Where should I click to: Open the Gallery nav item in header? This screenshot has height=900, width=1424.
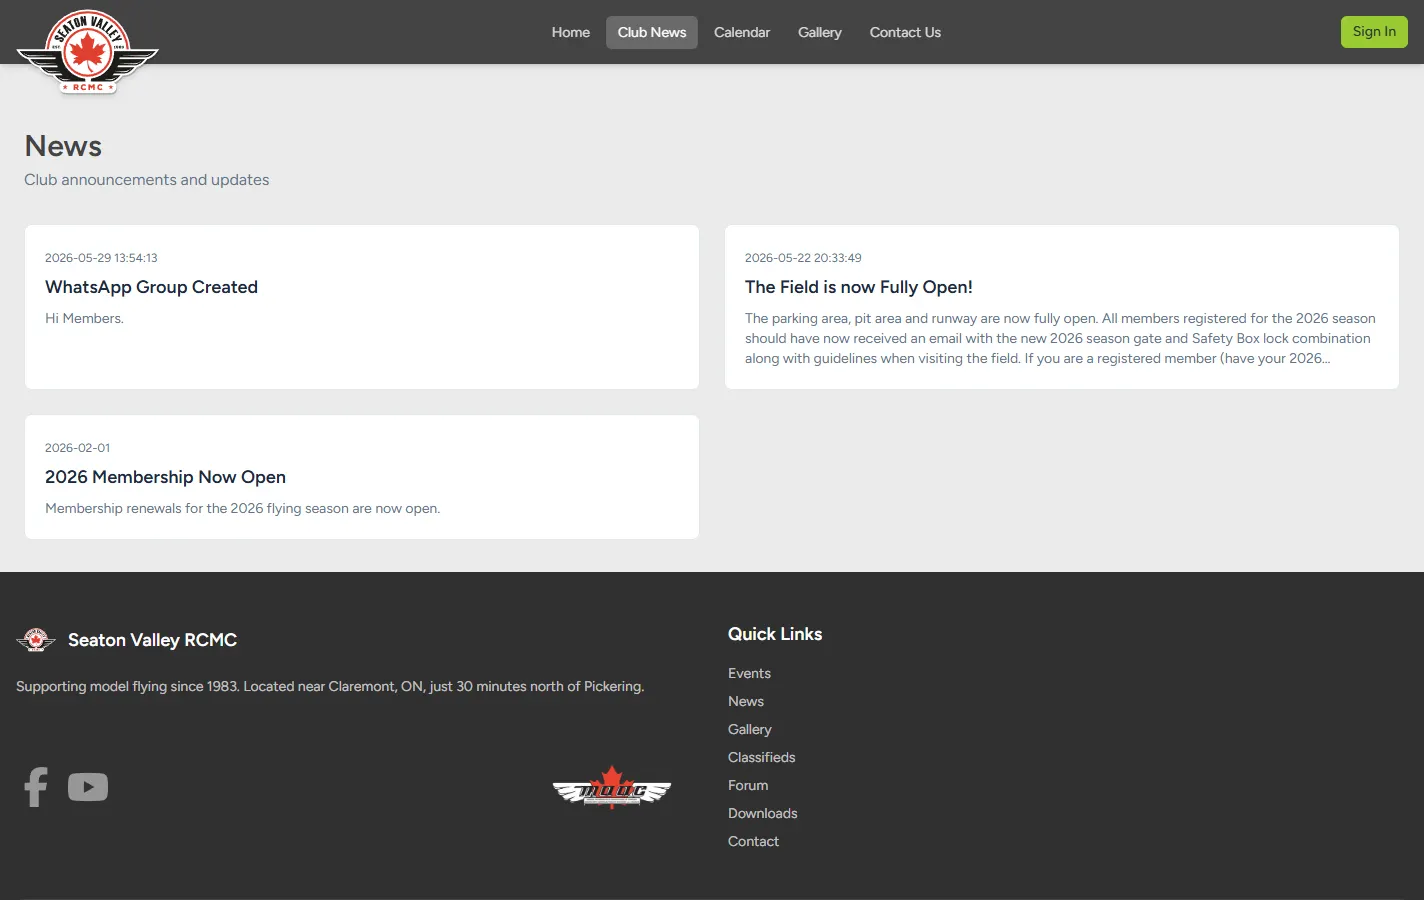820,32
